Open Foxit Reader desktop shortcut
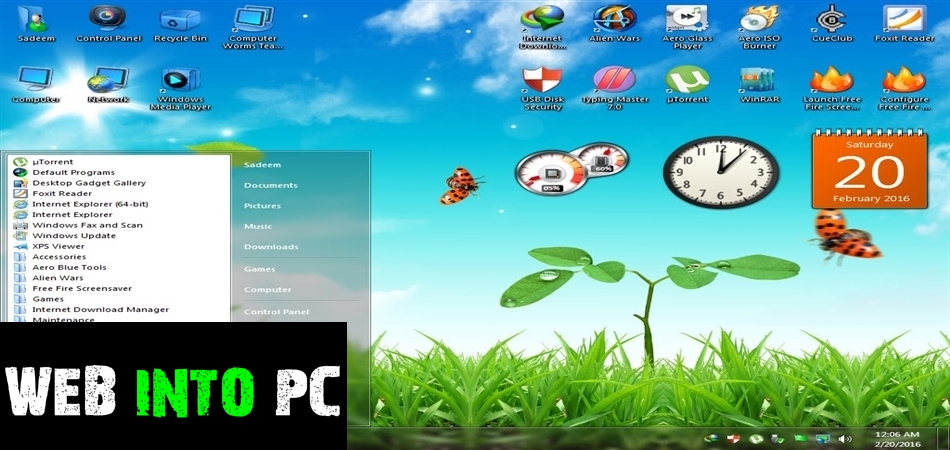950x450 pixels. point(905,23)
